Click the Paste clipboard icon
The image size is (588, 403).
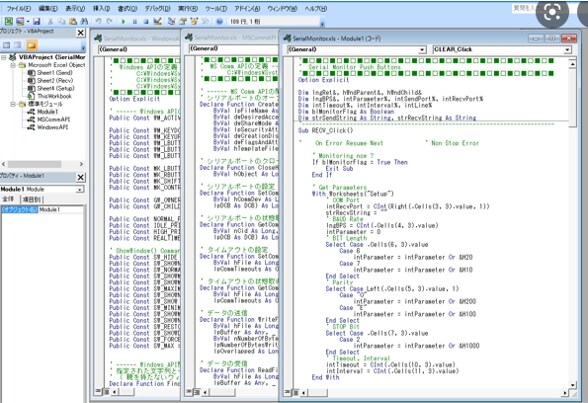pos(73,21)
